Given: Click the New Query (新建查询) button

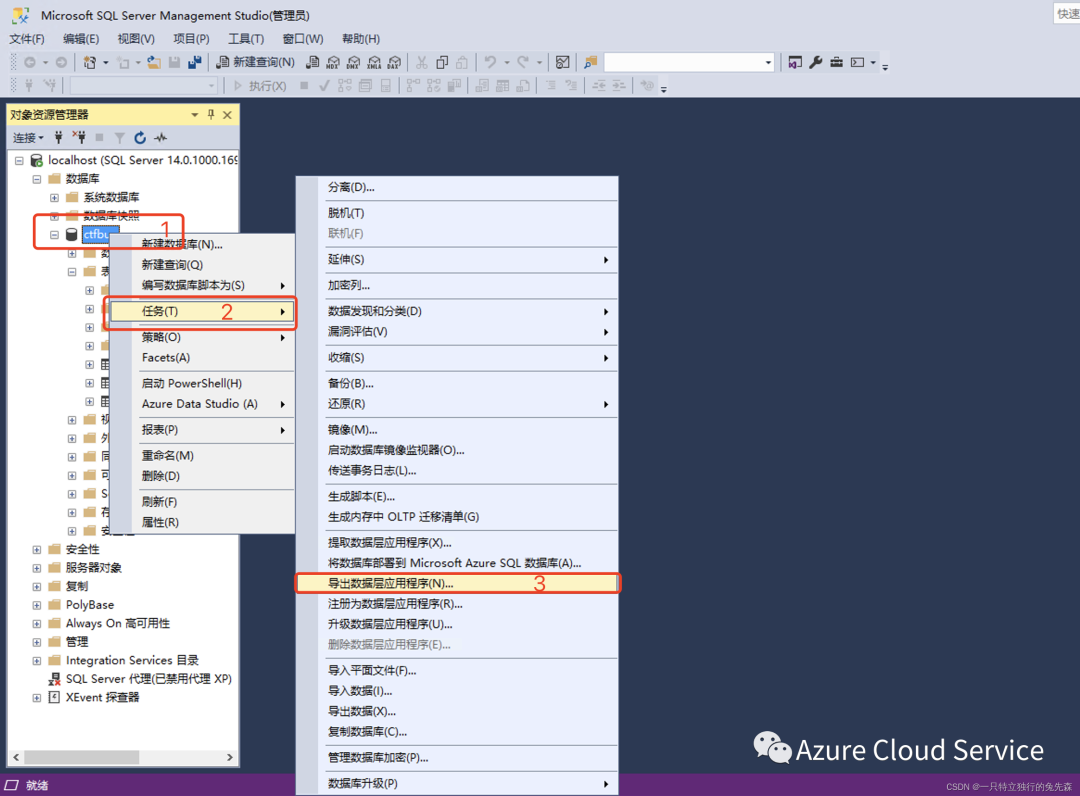Looking at the screenshot, I should (256, 63).
